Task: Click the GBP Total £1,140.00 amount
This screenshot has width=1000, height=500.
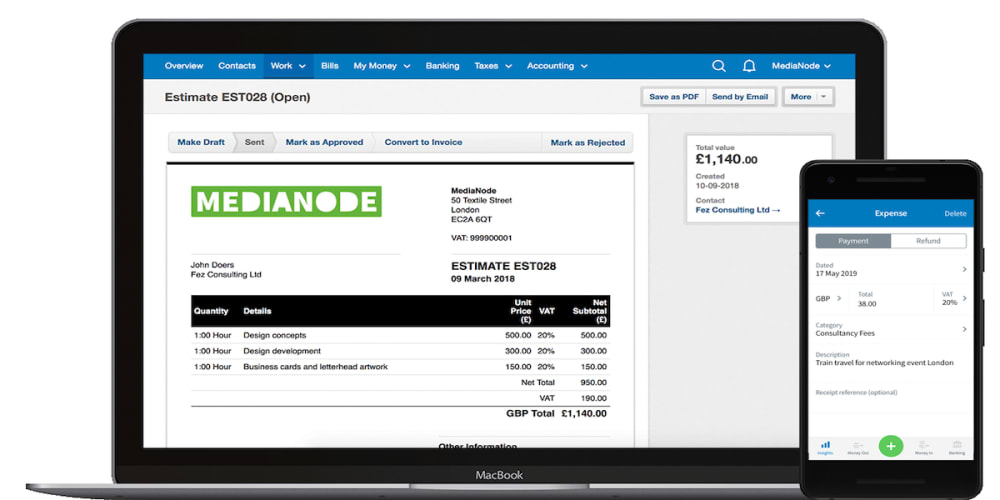Action: click(584, 414)
